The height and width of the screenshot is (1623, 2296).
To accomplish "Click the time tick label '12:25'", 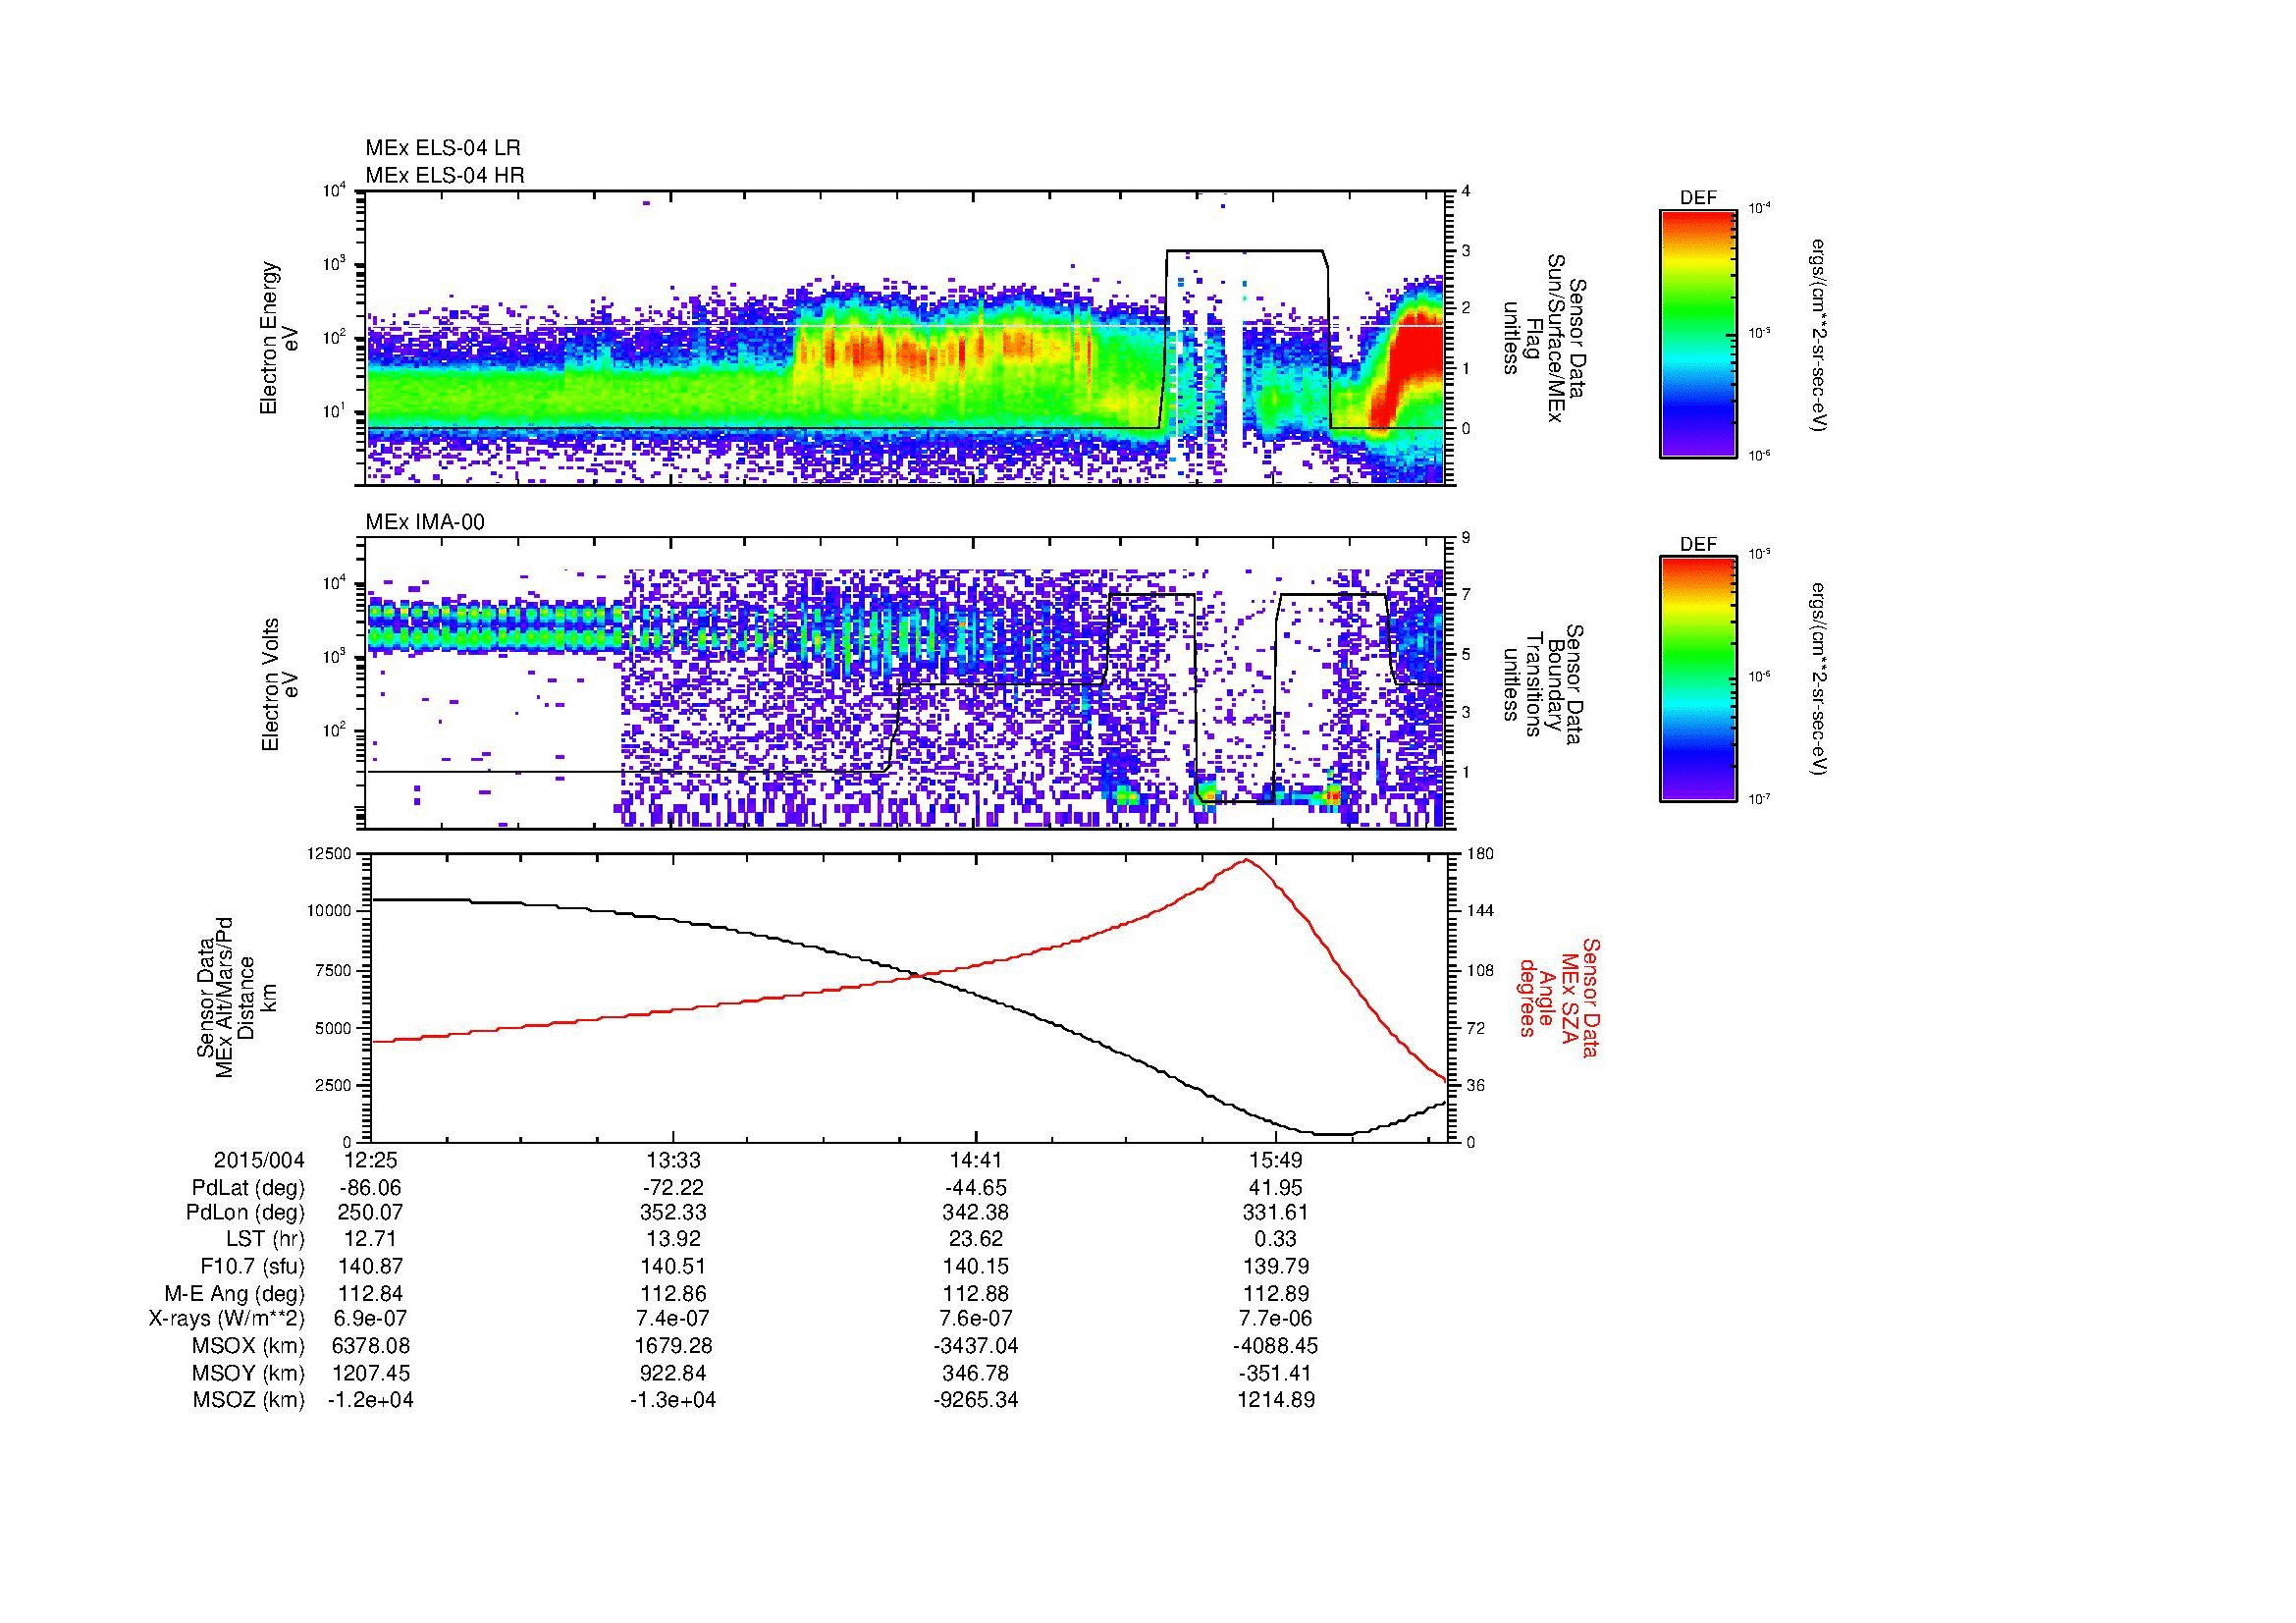I will [371, 1161].
